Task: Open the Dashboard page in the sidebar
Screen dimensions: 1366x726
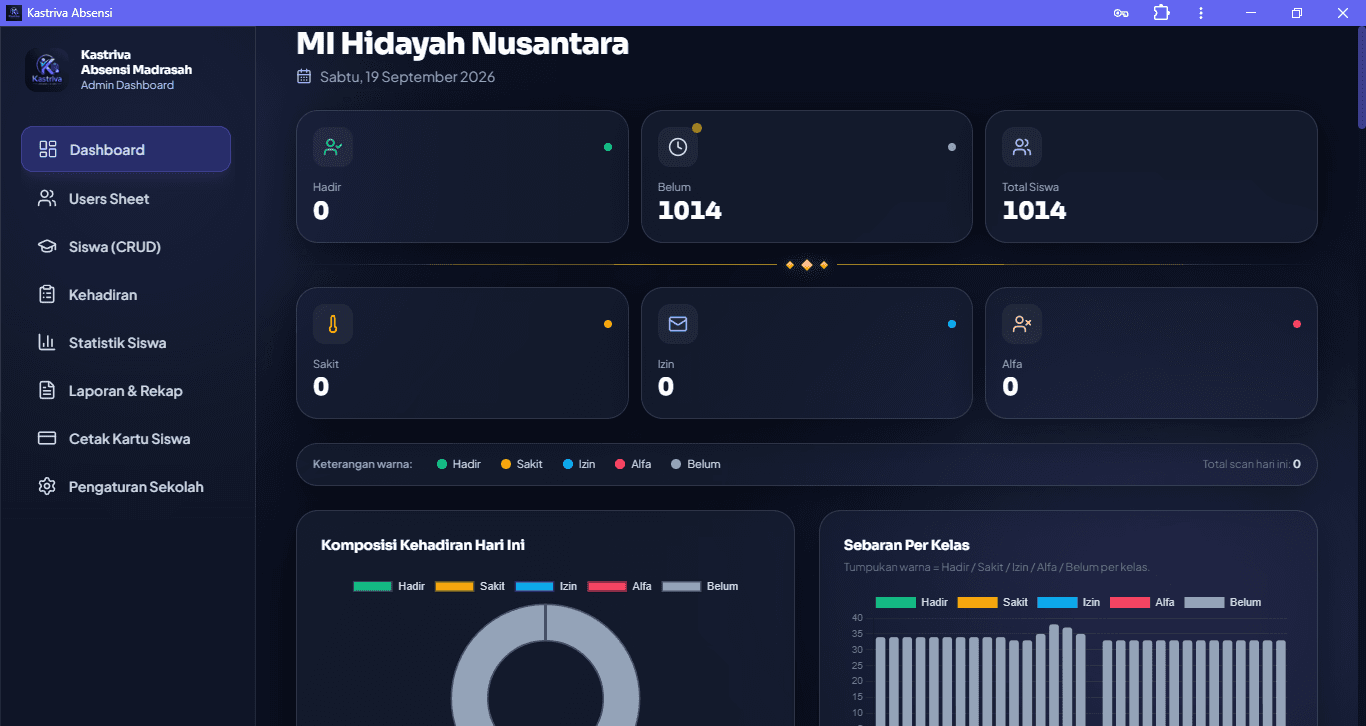Action: (126, 149)
